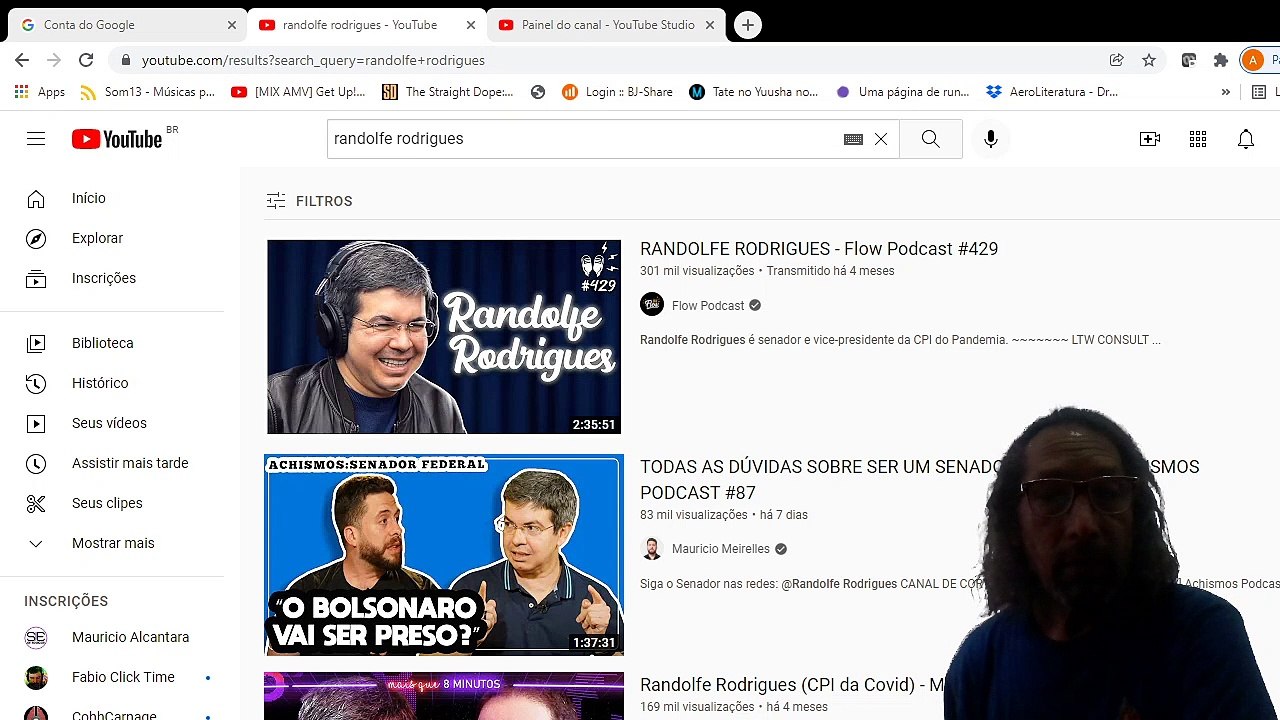Screen dimensions: 1280x720
Task: Go forward with the browser forward arrow
Action: [x=54, y=60]
